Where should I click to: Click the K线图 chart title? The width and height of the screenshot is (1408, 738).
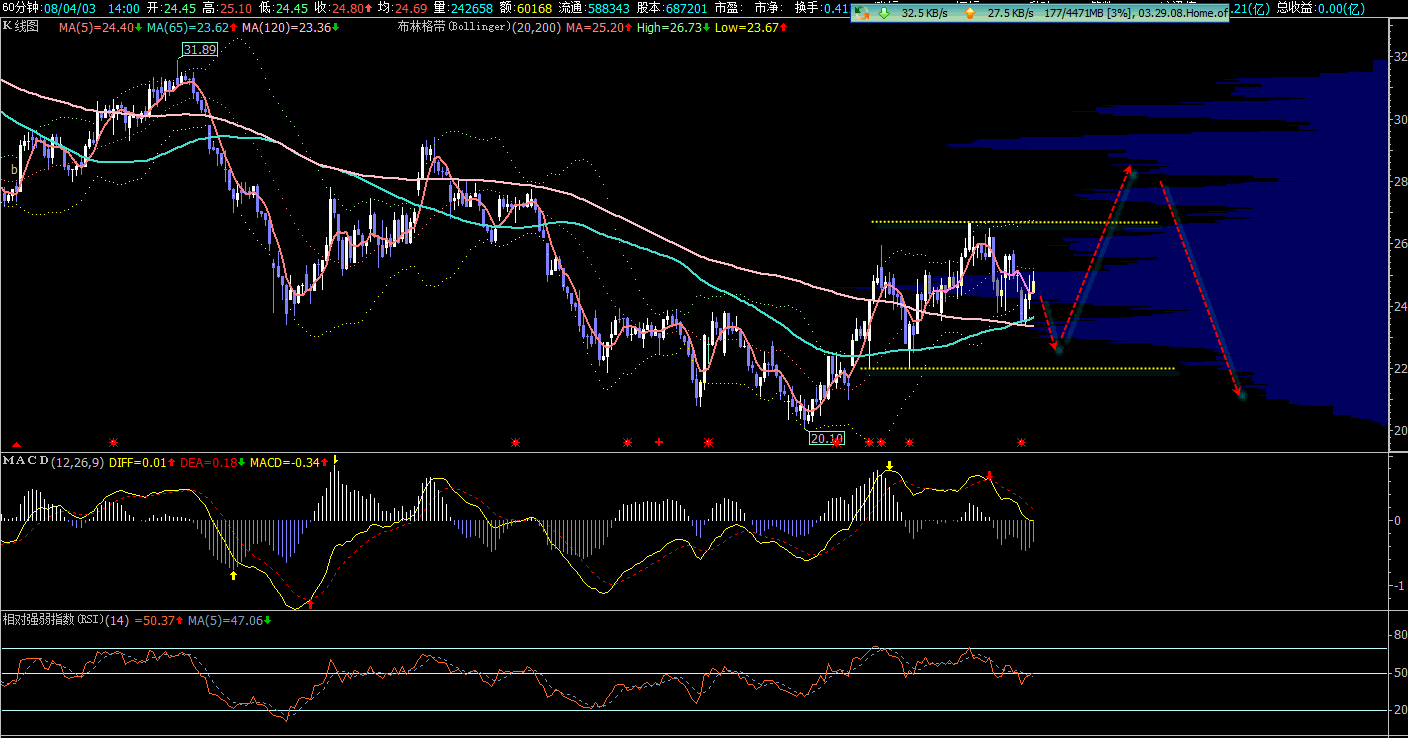(x=21, y=26)
